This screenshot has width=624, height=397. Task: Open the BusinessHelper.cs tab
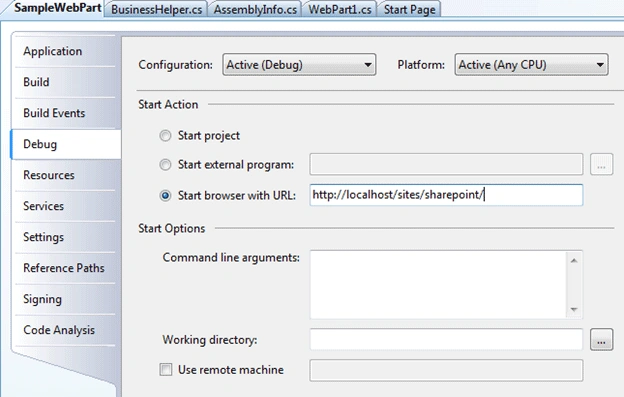tap(156, 10)
